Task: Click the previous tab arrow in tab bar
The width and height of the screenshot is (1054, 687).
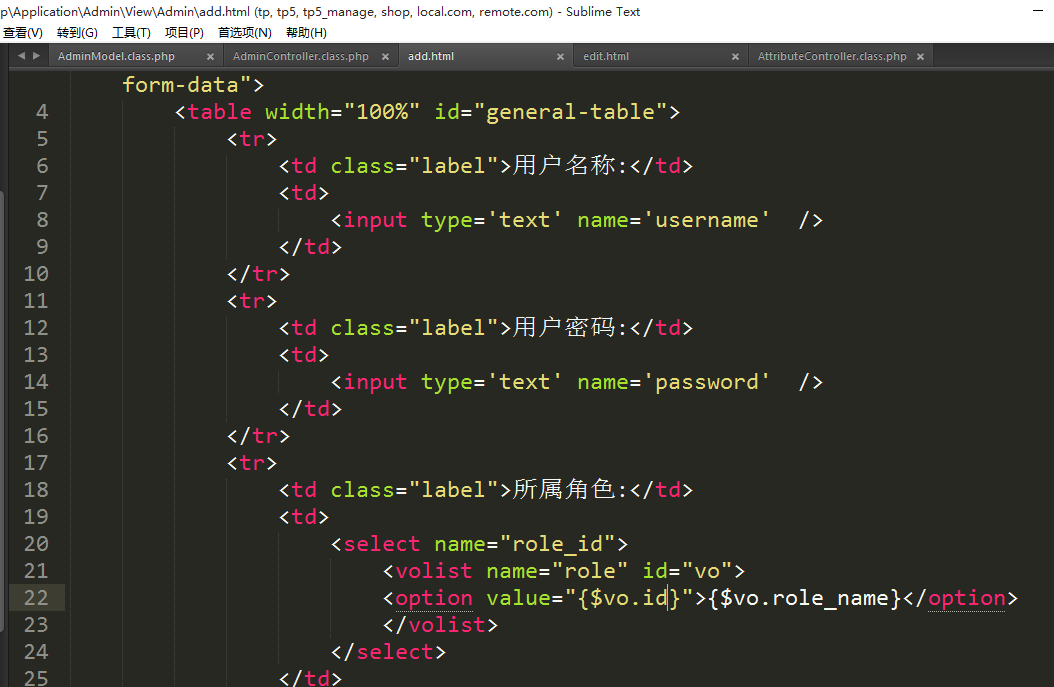Action: click(21, 56)
